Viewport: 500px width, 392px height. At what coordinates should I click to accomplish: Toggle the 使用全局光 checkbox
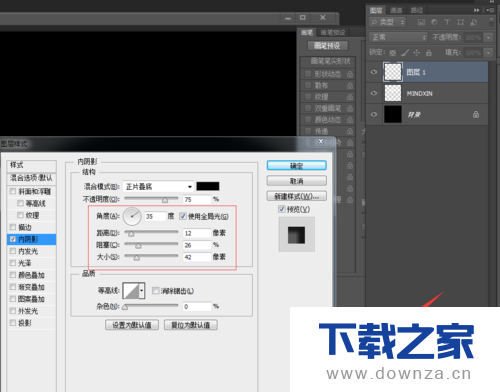[183, 216]
